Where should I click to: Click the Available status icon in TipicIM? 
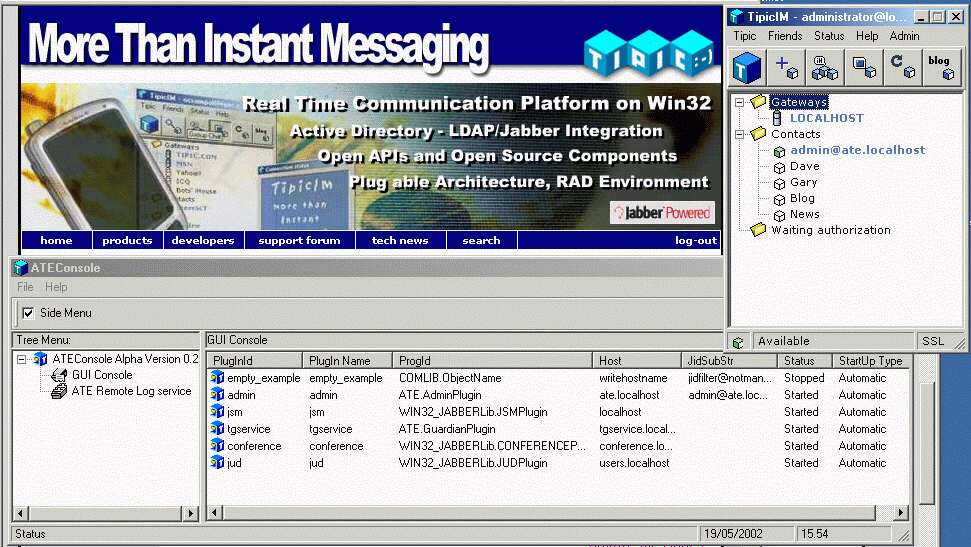tap(738, 341)
